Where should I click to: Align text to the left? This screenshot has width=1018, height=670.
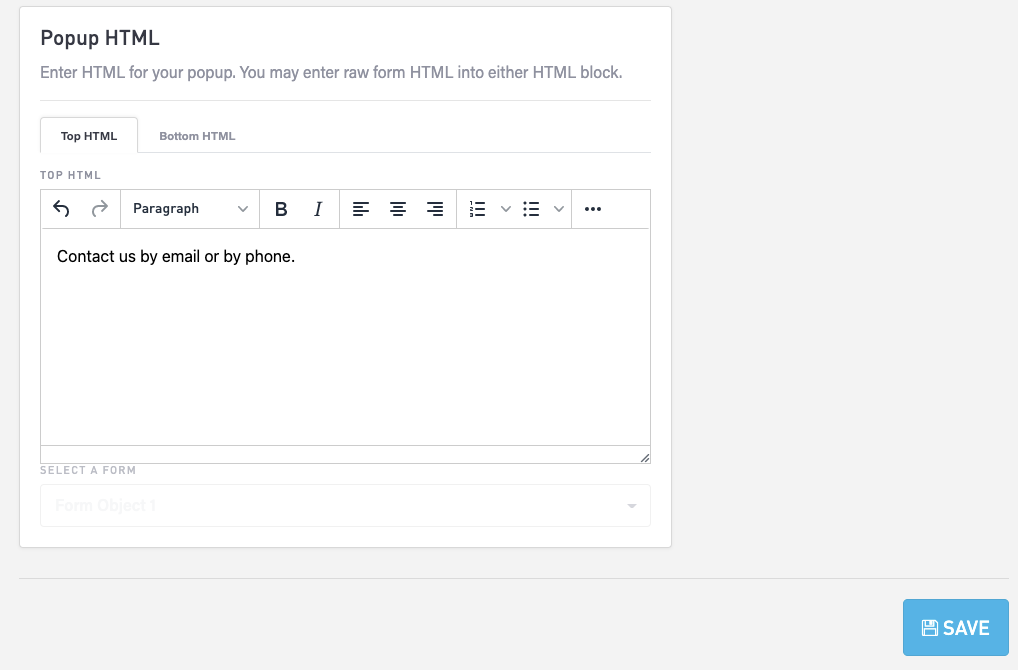pos(361,209)
